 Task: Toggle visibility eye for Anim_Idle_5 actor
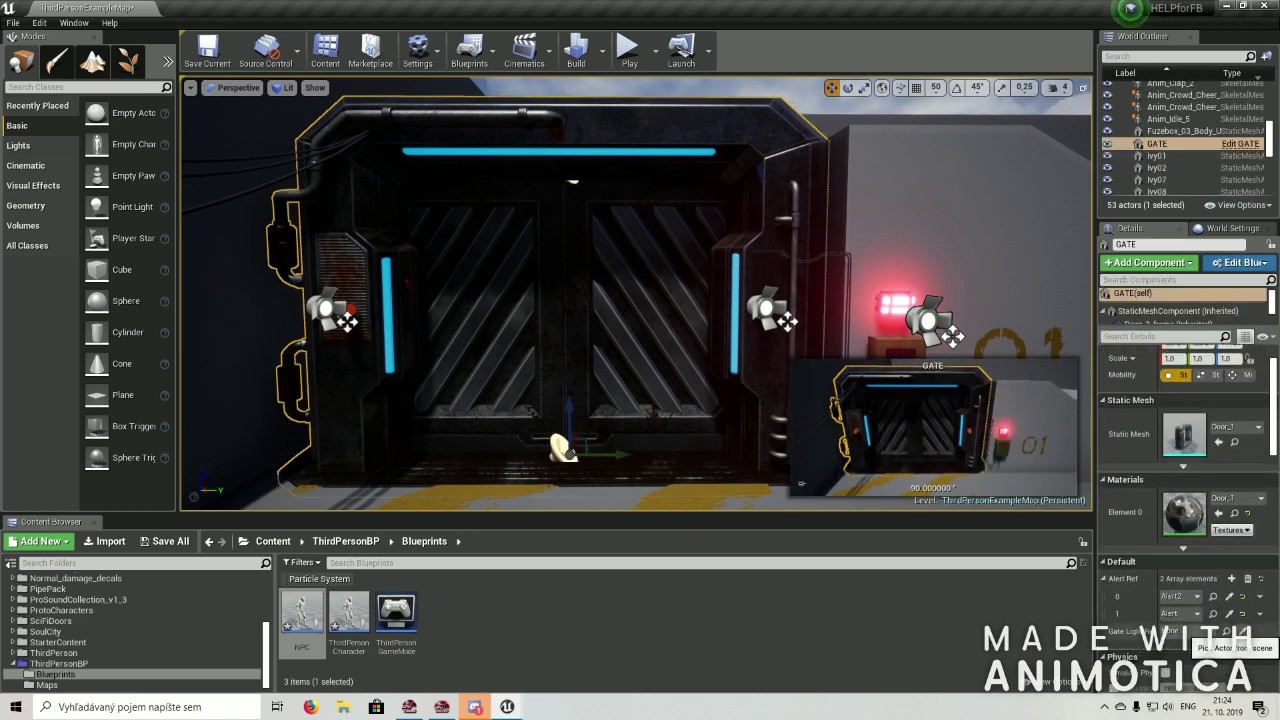click(x=1106, y=119)
